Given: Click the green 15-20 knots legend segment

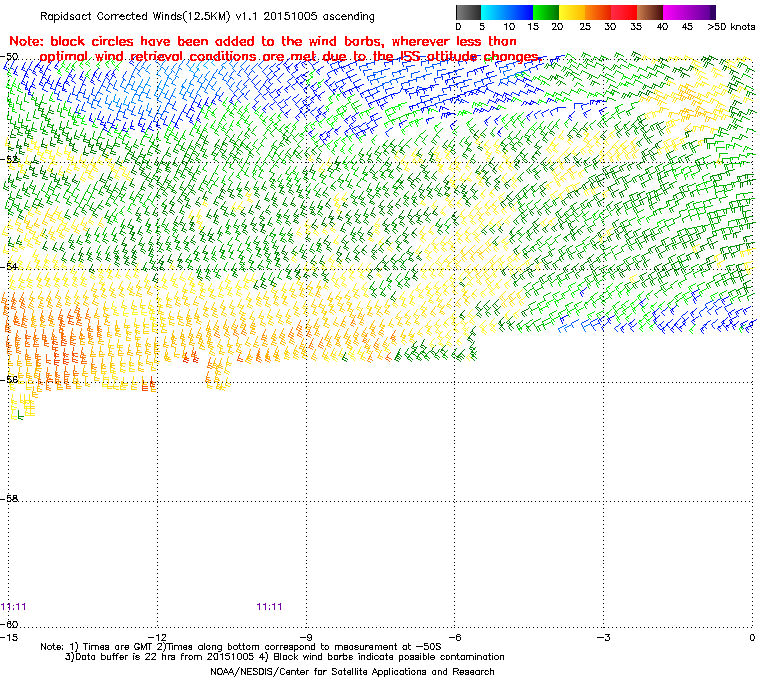Looking at the screenshot, I should [546, 12].
